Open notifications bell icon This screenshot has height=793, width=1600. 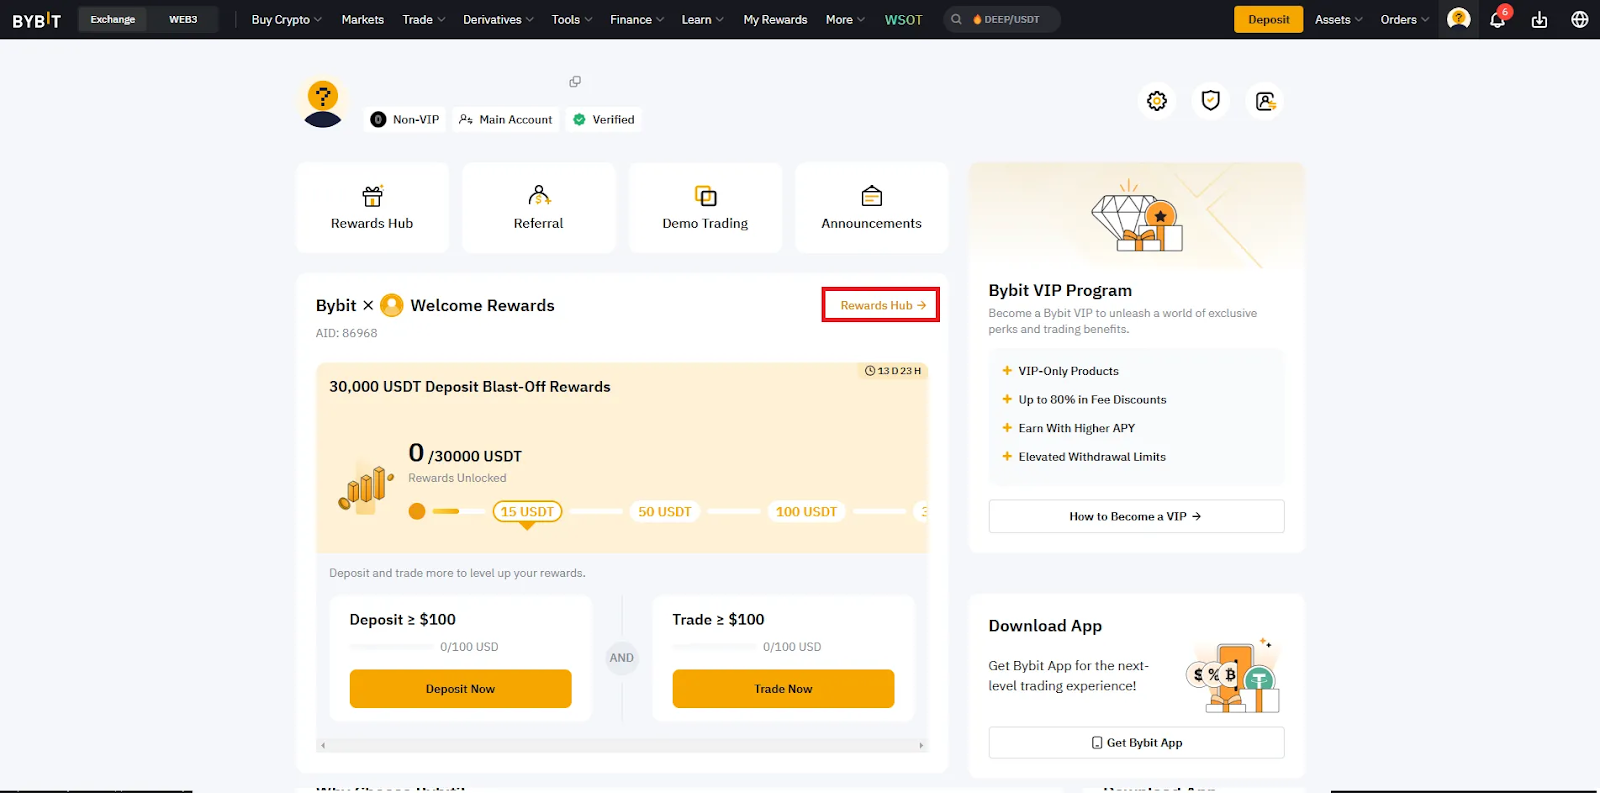pyautogui.click(x=1498, y=19)
